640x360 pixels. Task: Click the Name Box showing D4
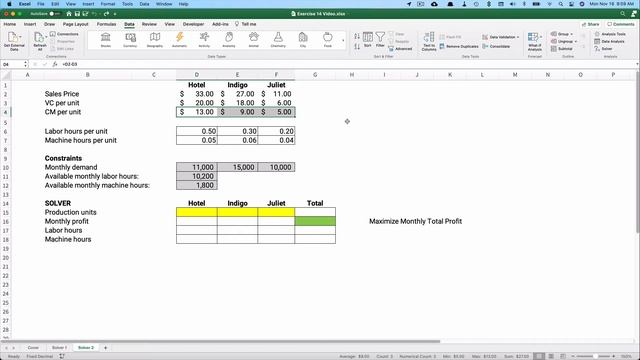click(13, 64)
